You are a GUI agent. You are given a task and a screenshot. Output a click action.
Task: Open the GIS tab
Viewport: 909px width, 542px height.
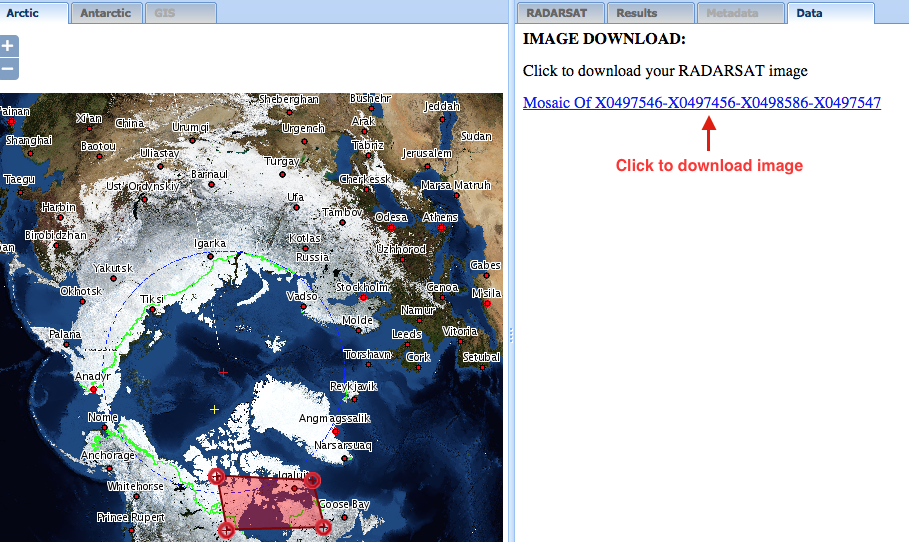click(180, 13)
